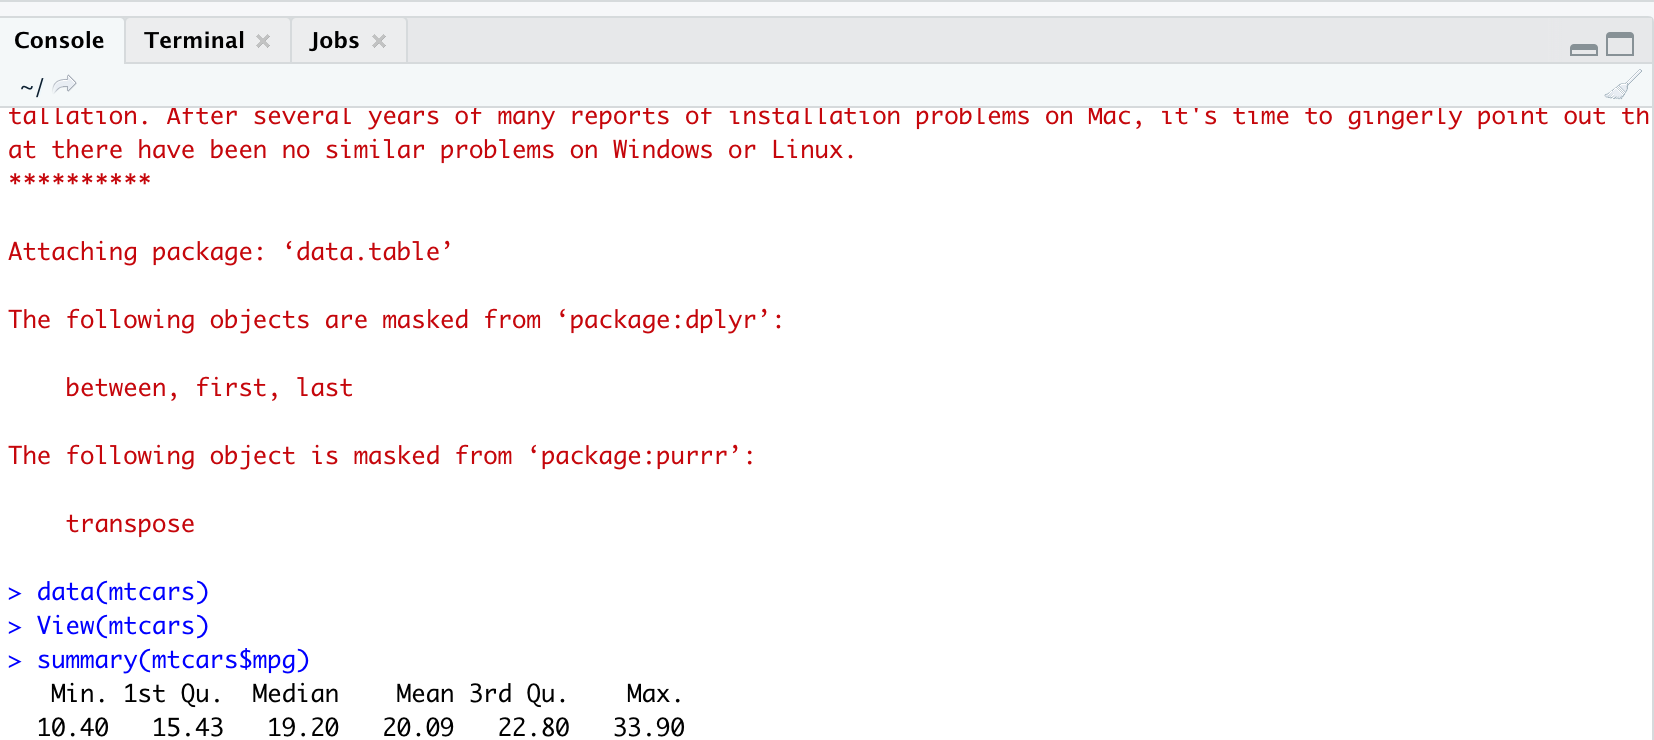
Task: Click the clear console broom icon
Action: (x=1622, y=86)
